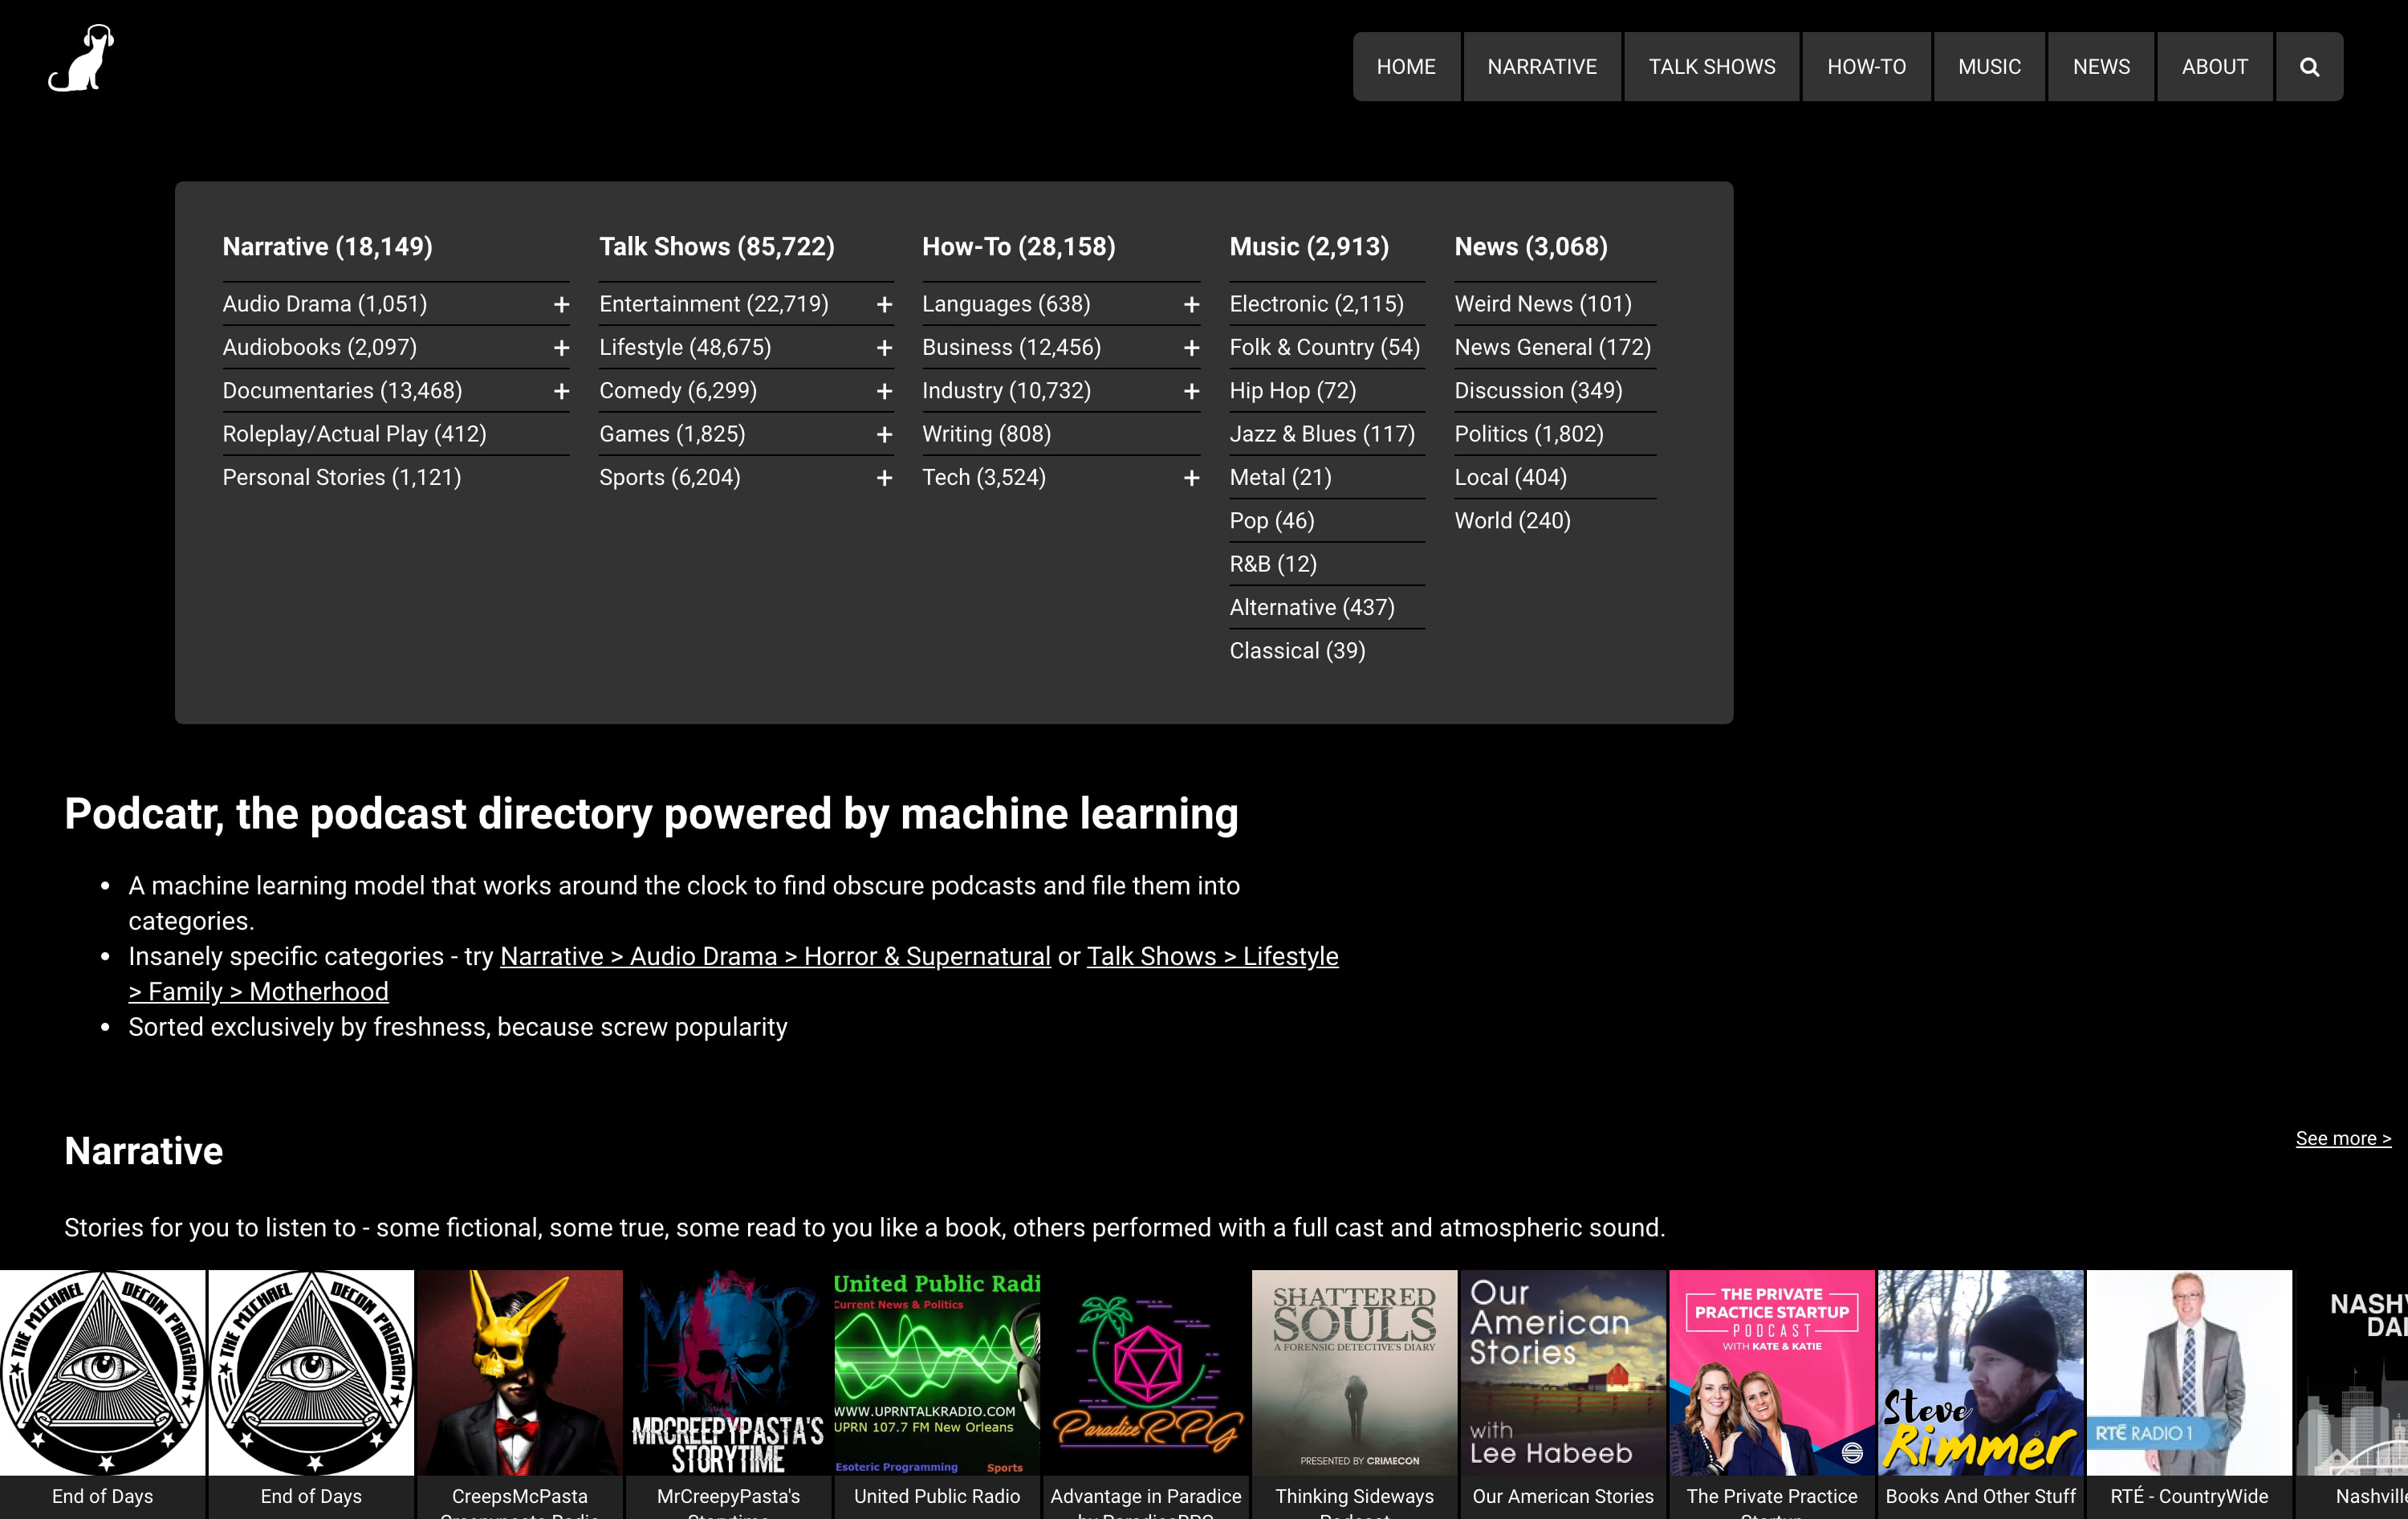Screen dimensions: 2408x1519
Task: Expand the Audiobooks subcategories
Action: [x=561, y=348]
